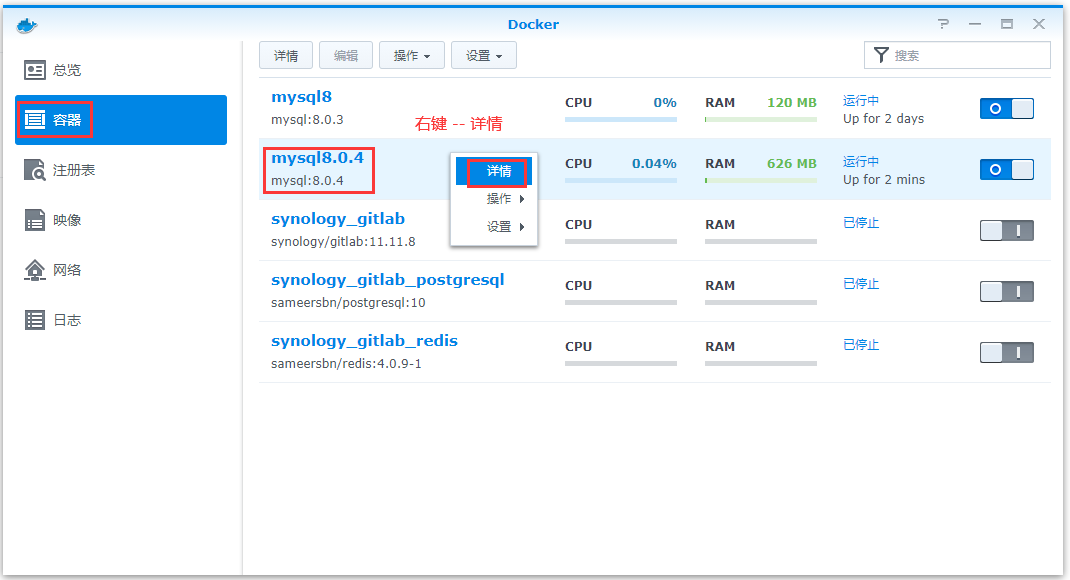Expand the 操作 toolbar dropdown
1070x580 pixels.
411,56
